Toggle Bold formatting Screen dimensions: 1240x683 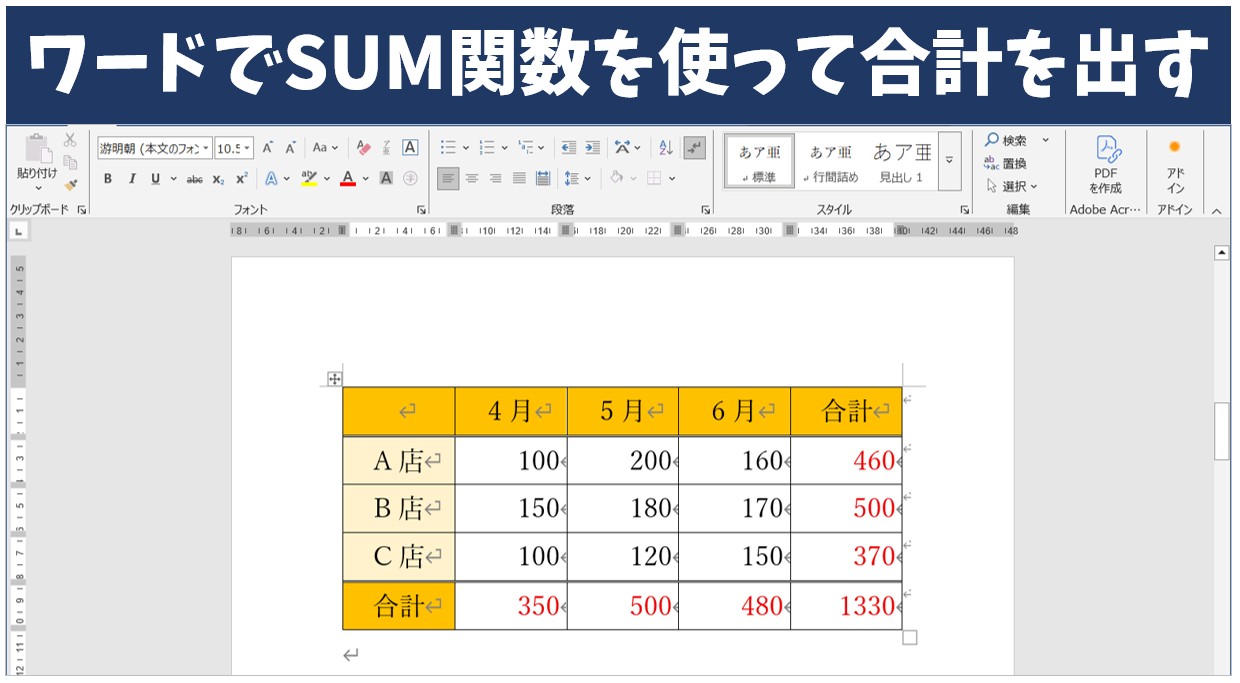coord(108,179)
